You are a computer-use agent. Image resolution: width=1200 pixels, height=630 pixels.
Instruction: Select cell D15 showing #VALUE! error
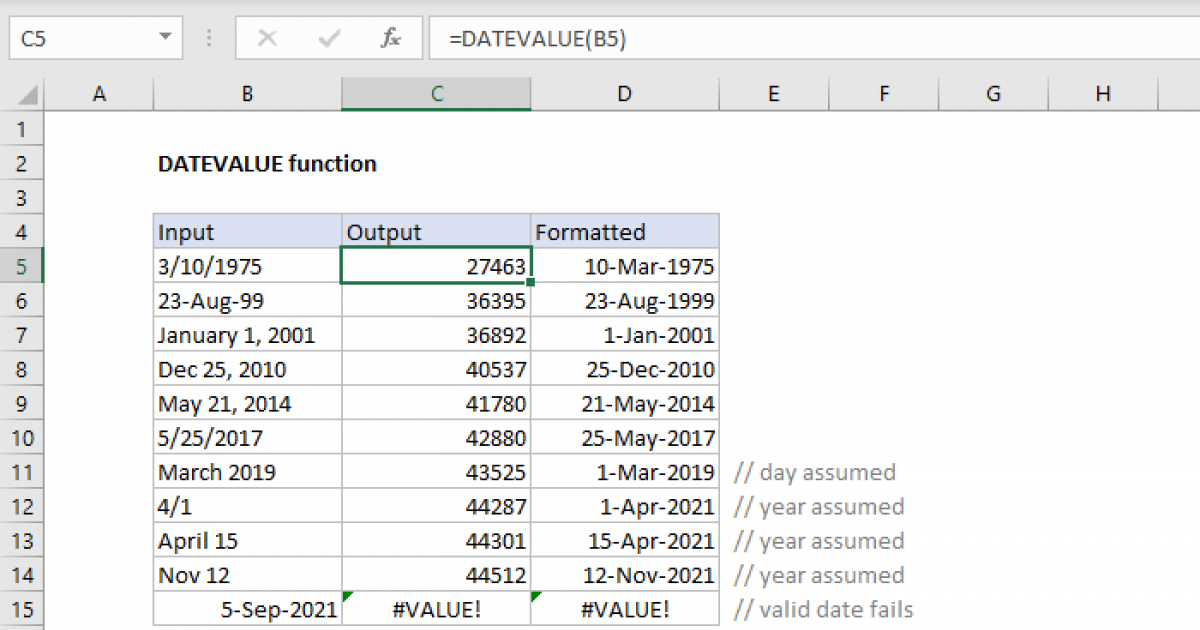click(x=624, y=609)
